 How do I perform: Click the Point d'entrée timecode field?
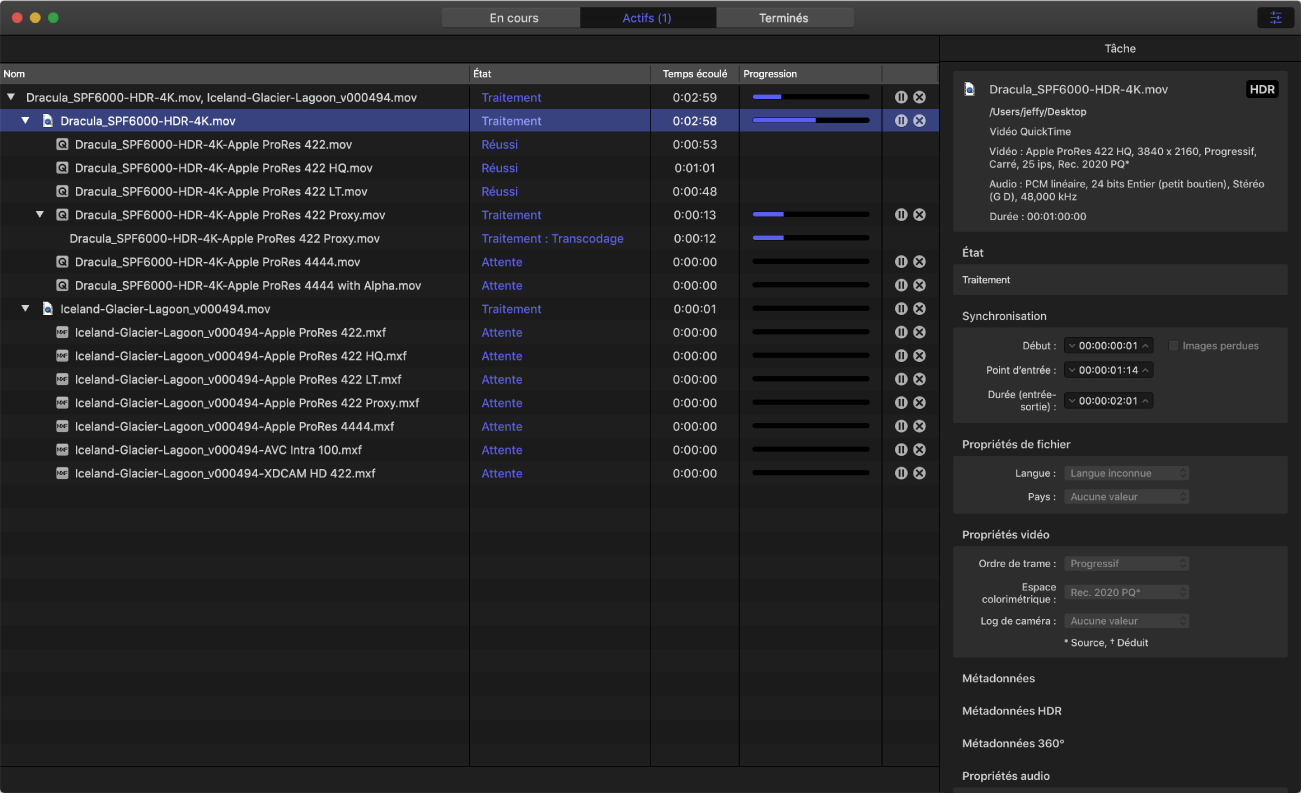coord(1109,370)
